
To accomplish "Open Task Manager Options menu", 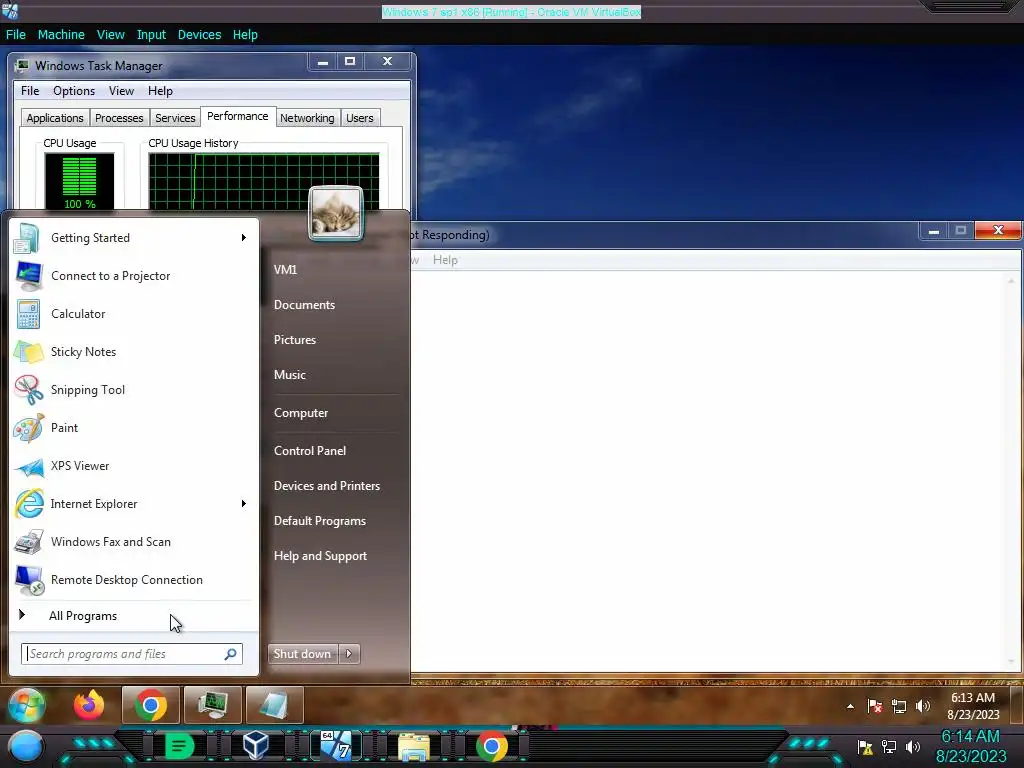I will (x=74, y=91).
